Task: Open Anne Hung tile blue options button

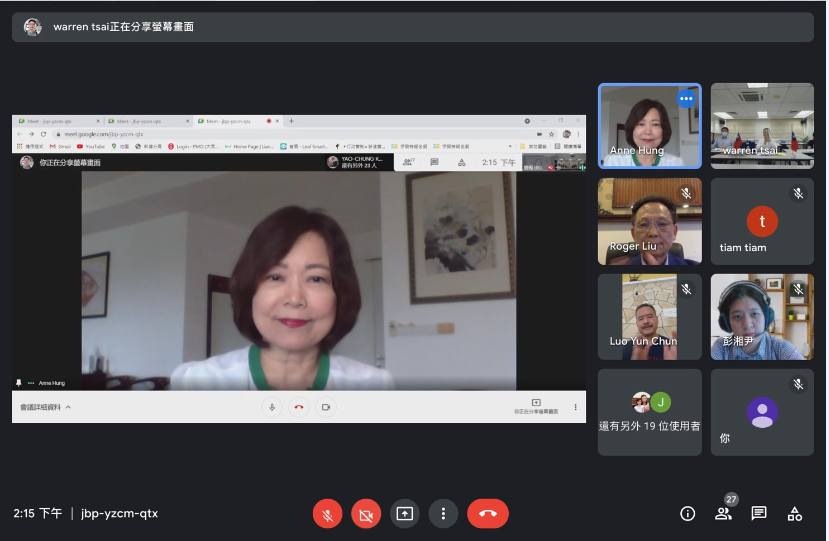Action: [686, 98]
